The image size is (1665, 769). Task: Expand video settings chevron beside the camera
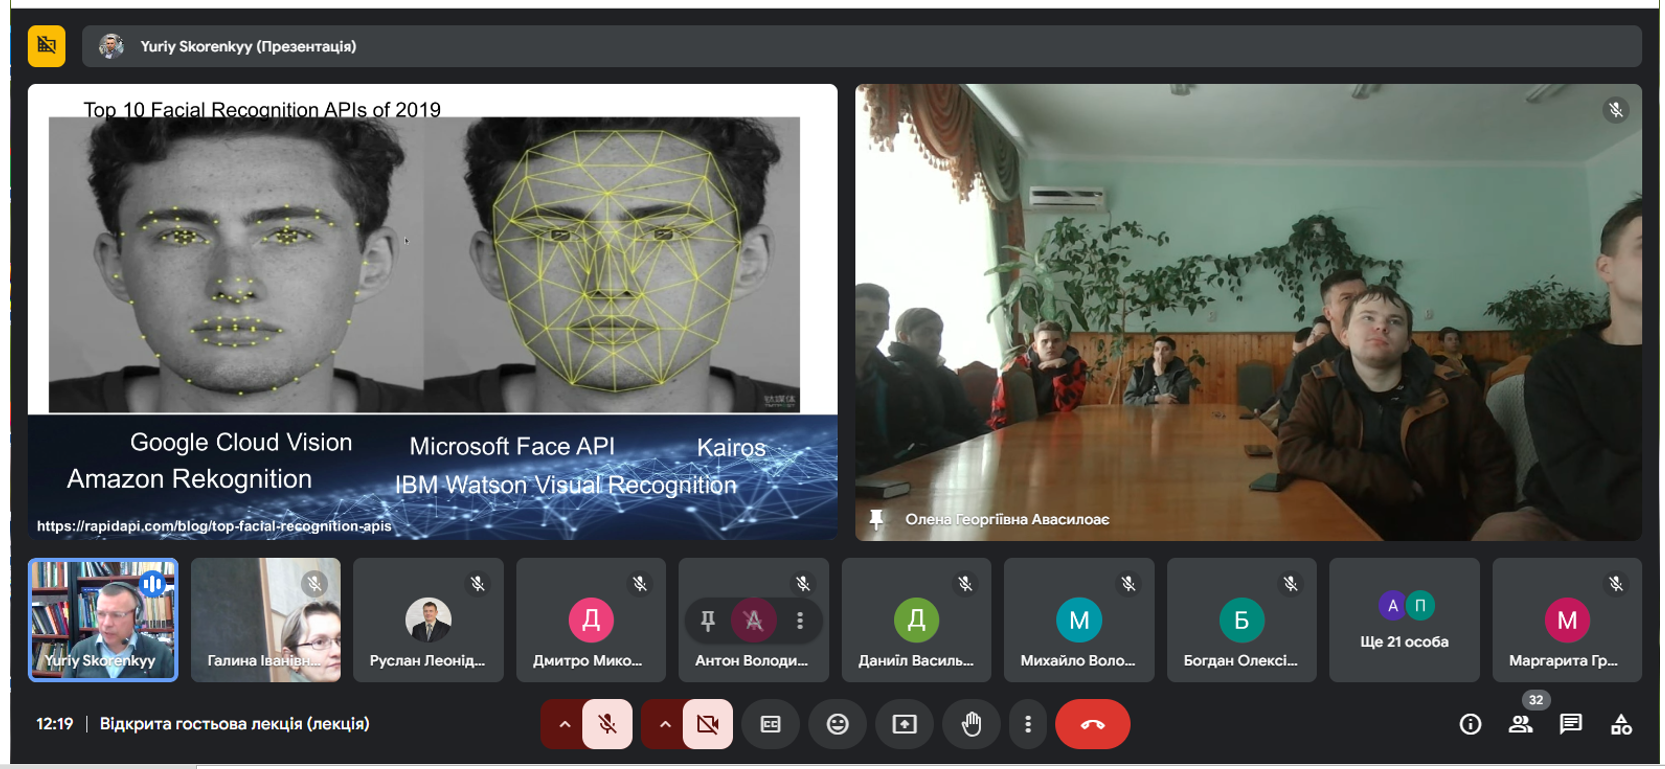[x=664, y=724]
